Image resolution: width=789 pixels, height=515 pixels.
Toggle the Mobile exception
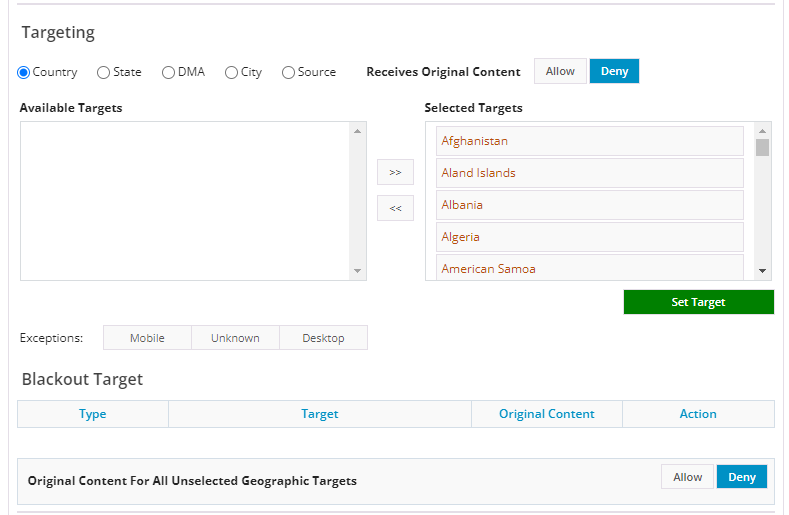(147, 338)
